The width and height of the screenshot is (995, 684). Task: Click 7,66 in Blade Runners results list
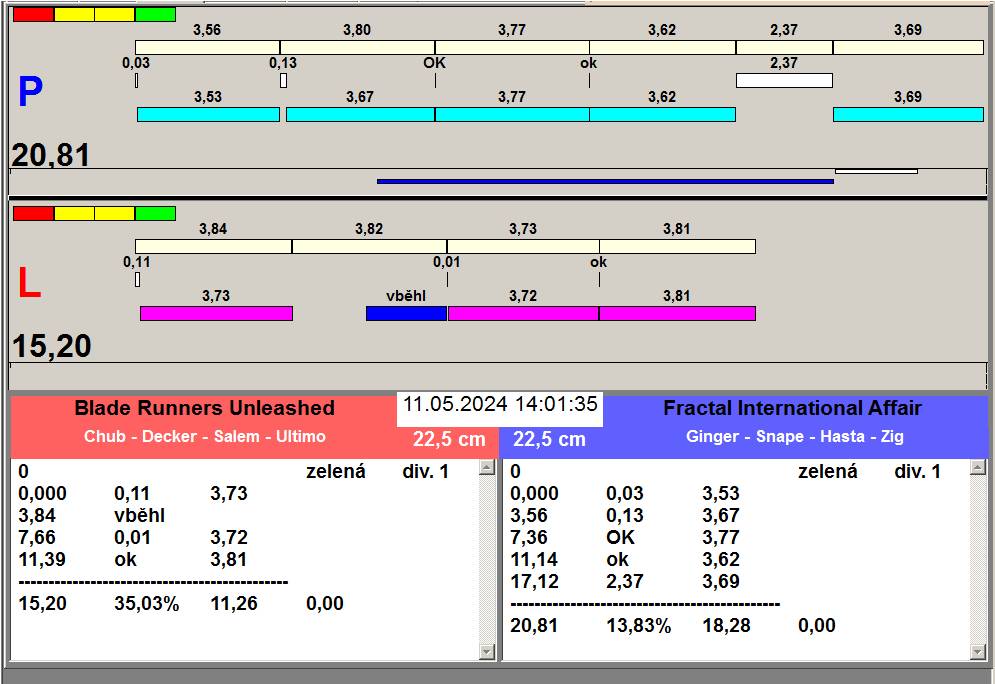[37, 537]
